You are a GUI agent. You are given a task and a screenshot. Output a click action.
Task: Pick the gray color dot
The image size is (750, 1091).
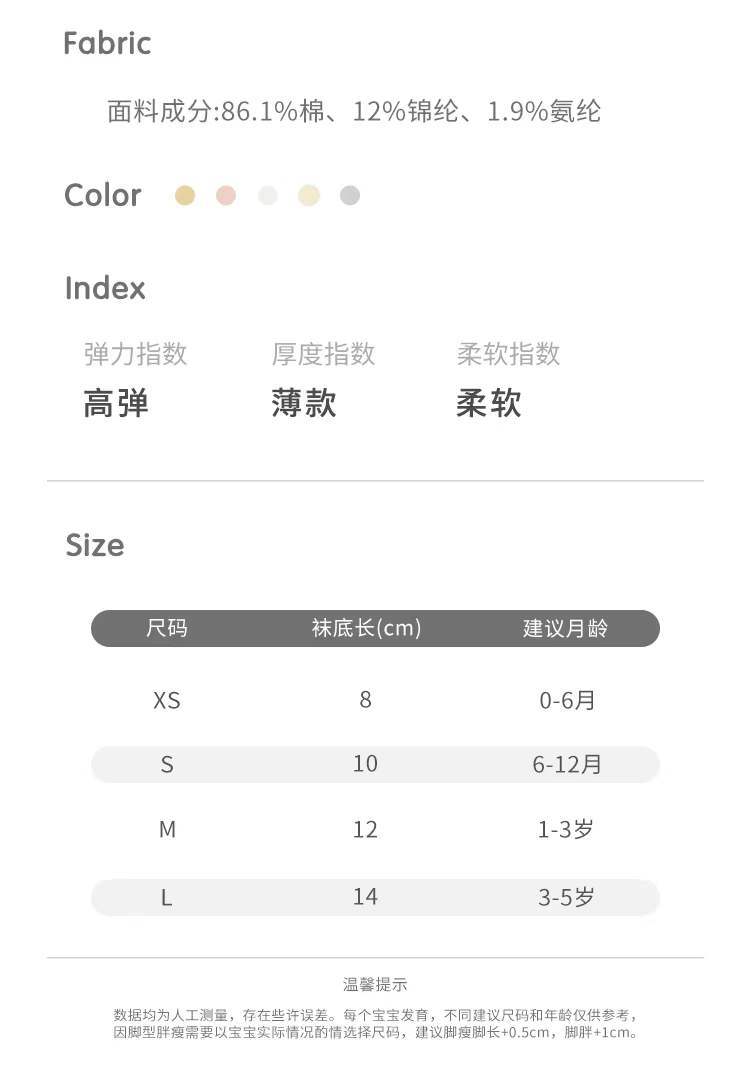point(349,195)
